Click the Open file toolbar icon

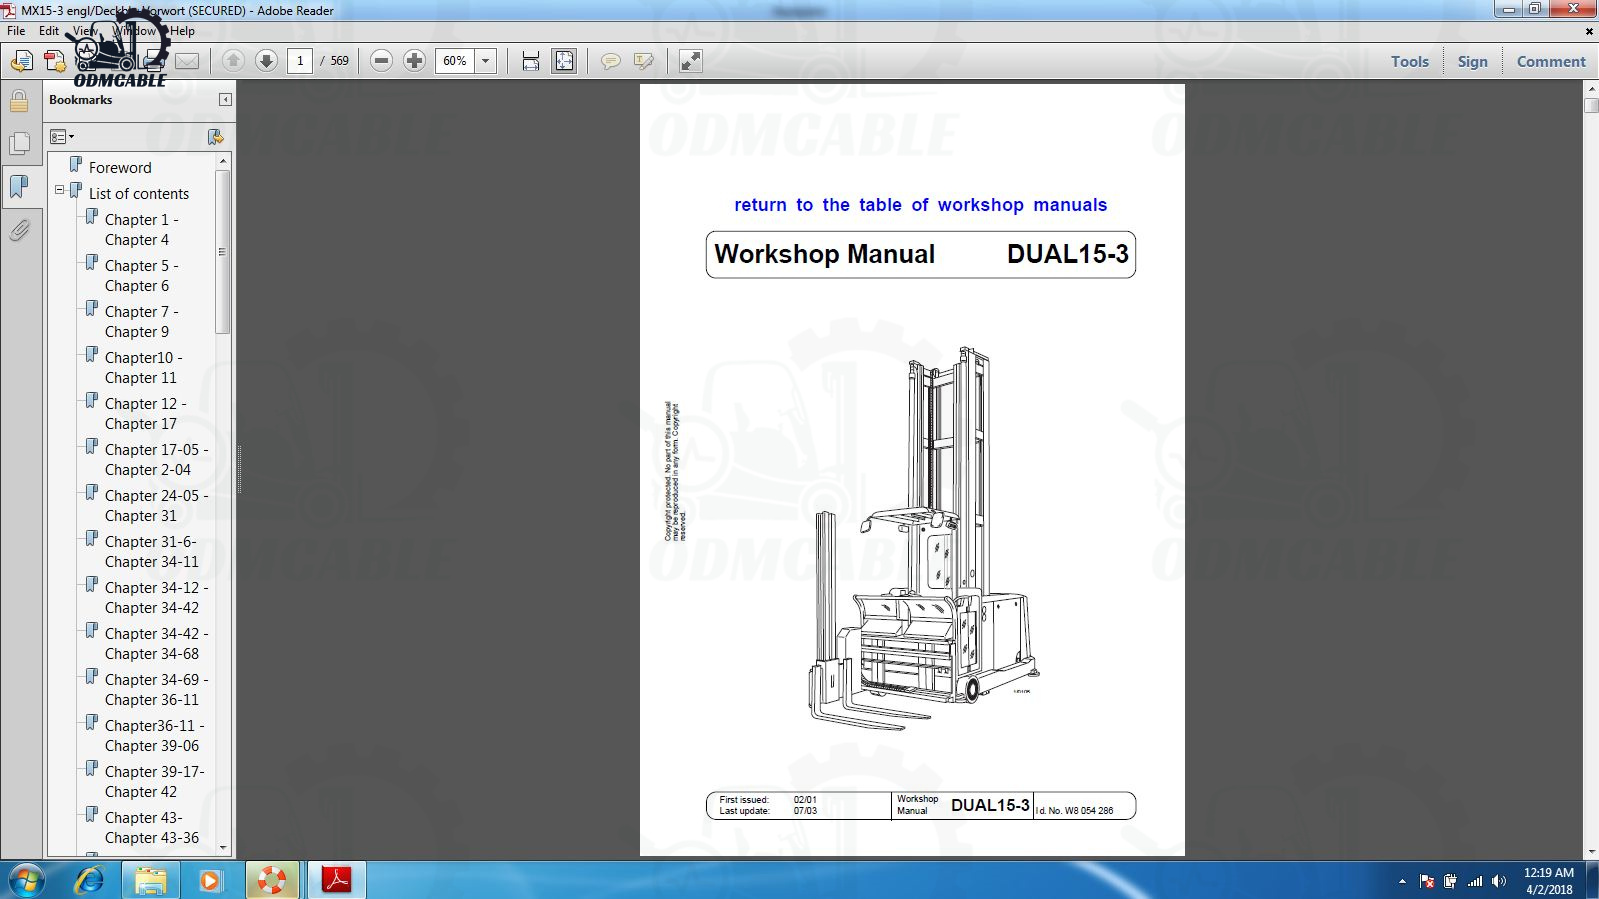tap(21, 62)
